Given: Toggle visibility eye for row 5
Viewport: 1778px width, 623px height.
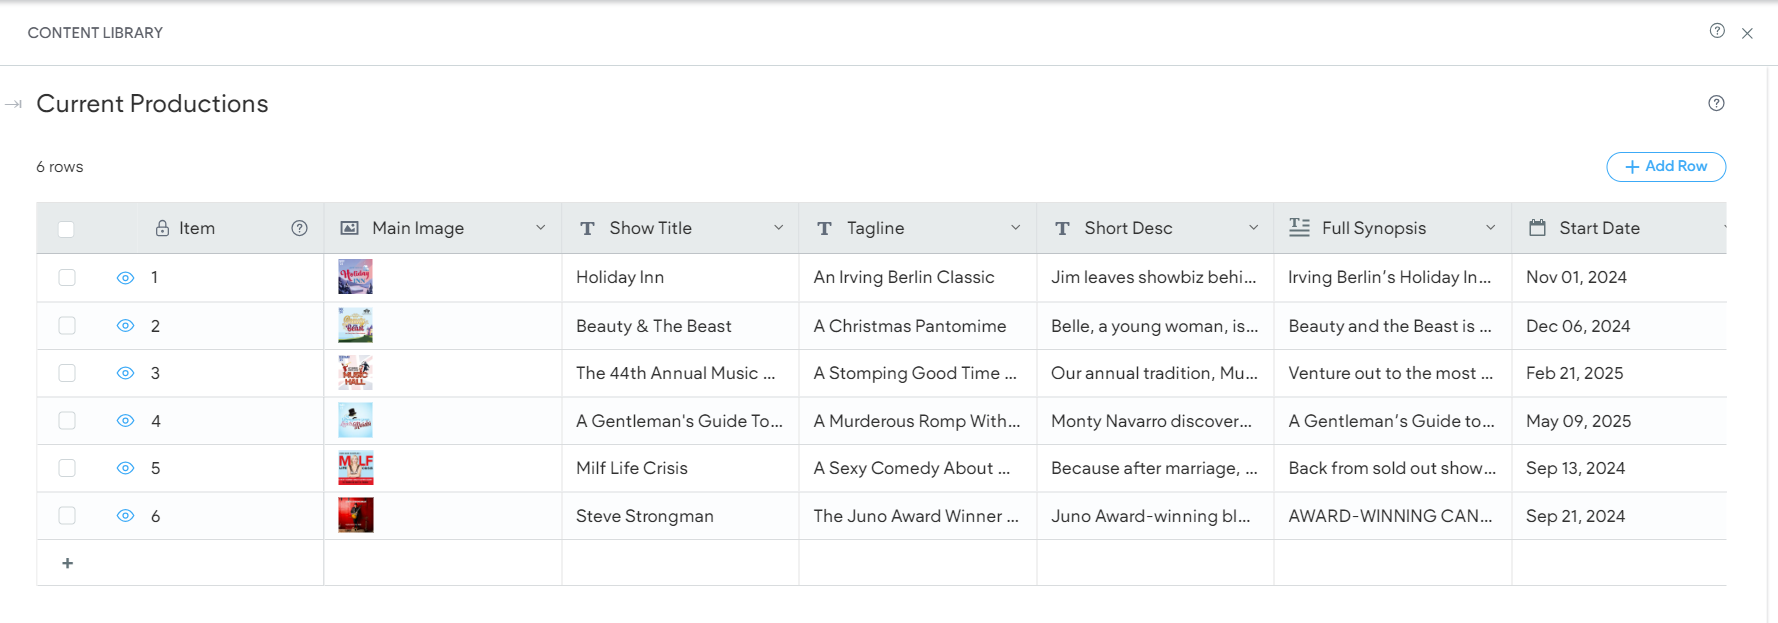Looking at the screenshot, I should (x=125, y=468).
